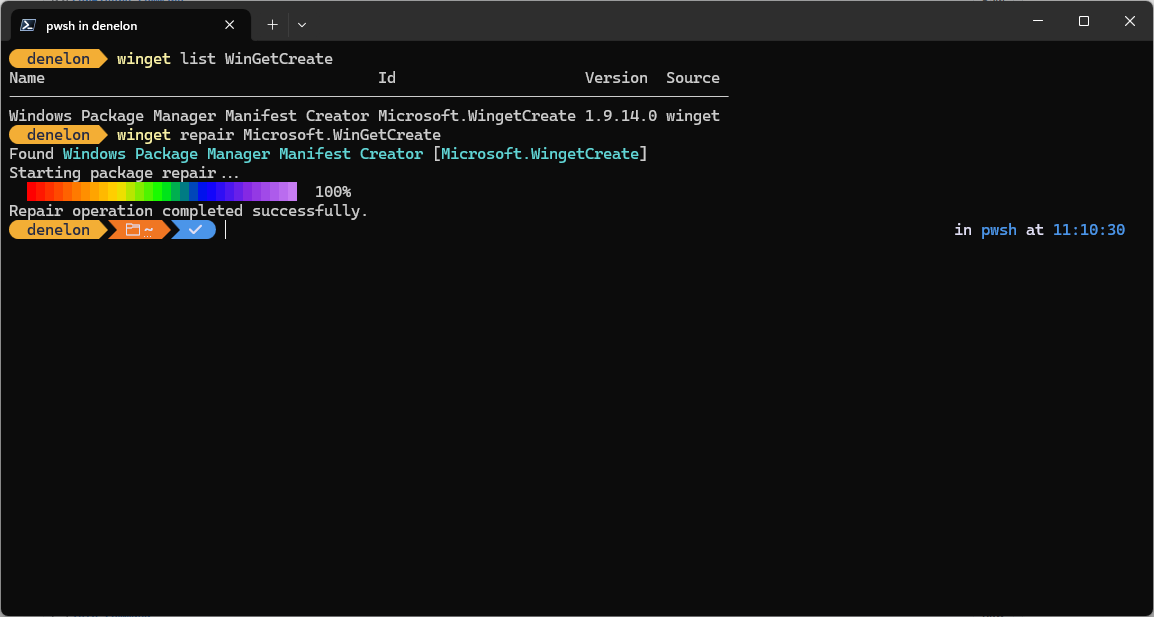
Task: Click the "Source" column header
Action: pos(693,77)
